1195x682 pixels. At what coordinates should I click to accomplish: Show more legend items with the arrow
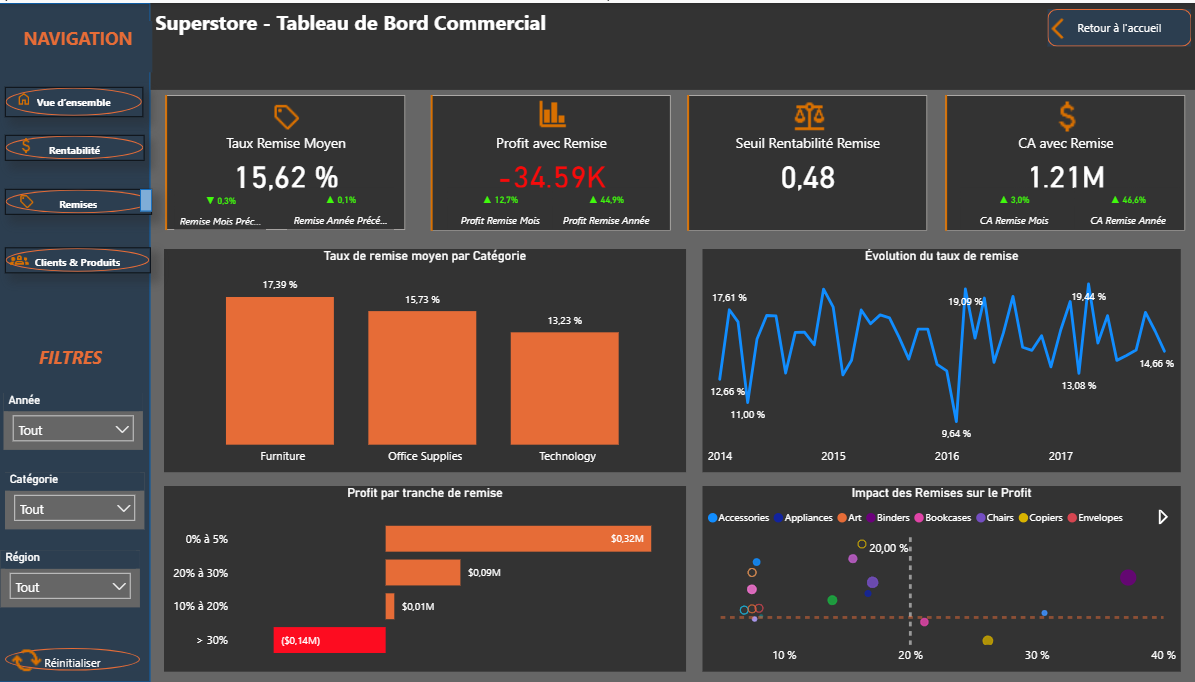pos(1163,517)
